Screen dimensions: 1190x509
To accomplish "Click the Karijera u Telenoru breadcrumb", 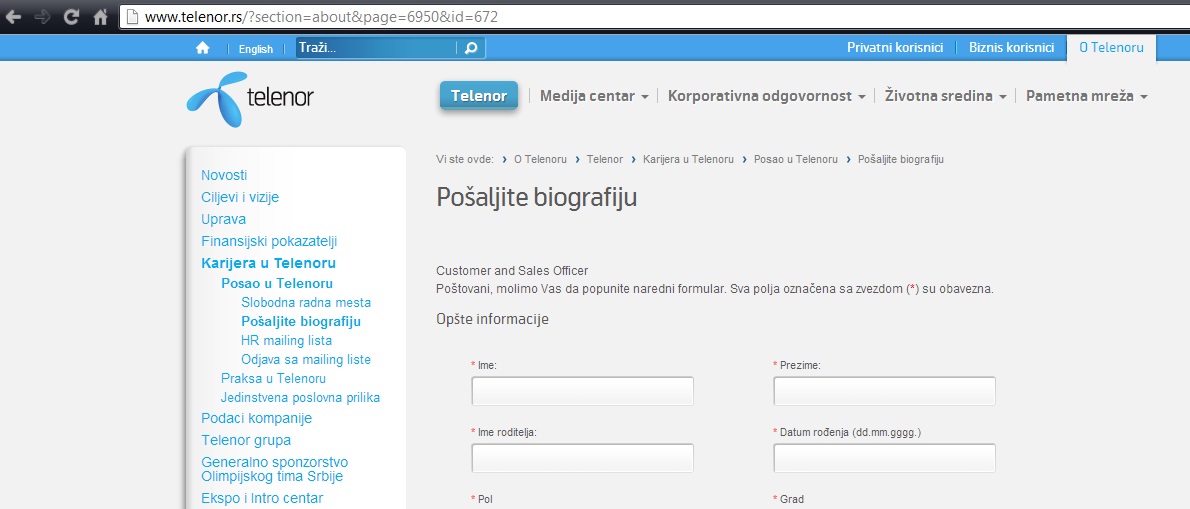I will point(688,159).
